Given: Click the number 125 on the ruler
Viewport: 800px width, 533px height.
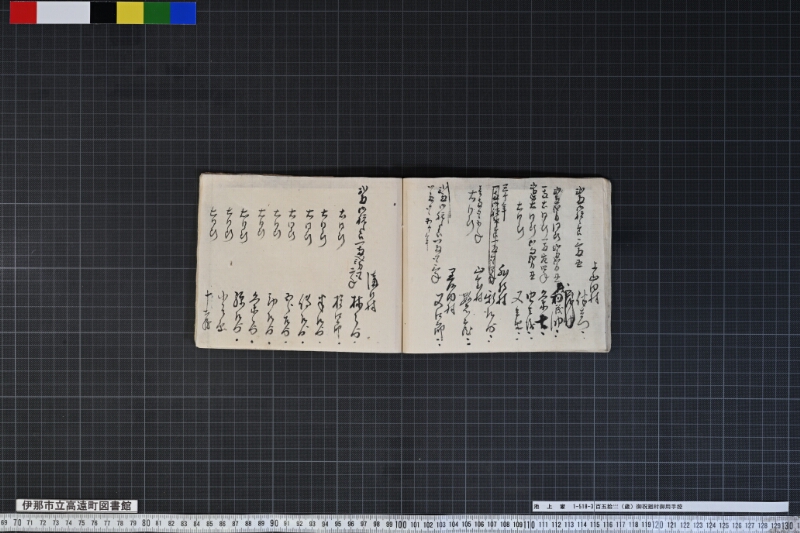Looking at the screenshot, I should (723, 525).
